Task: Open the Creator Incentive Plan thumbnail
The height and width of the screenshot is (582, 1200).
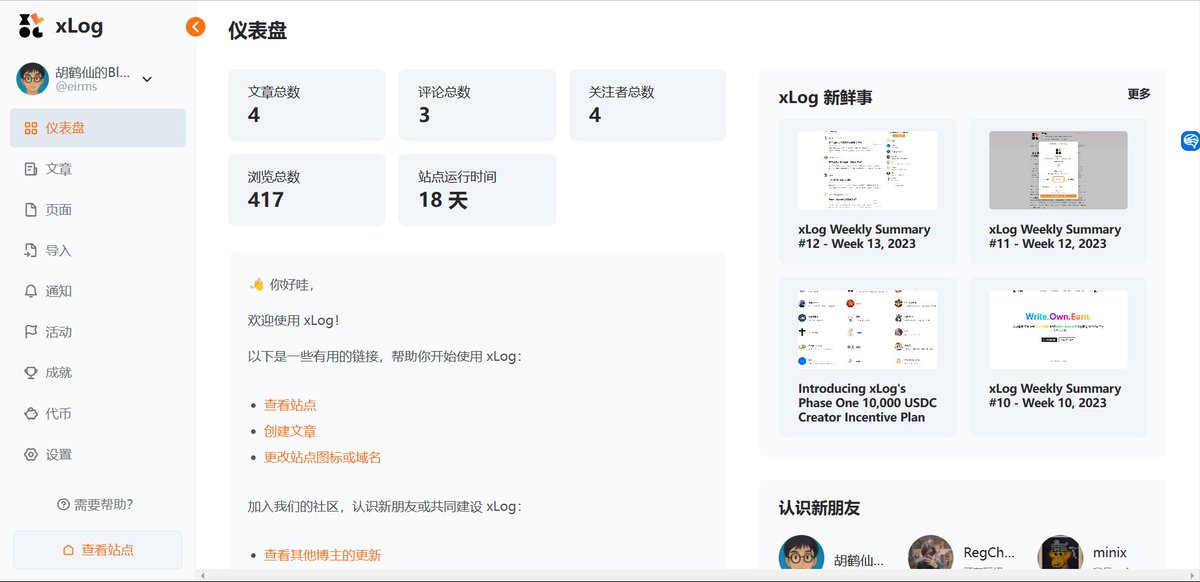Action: [867, 330]
